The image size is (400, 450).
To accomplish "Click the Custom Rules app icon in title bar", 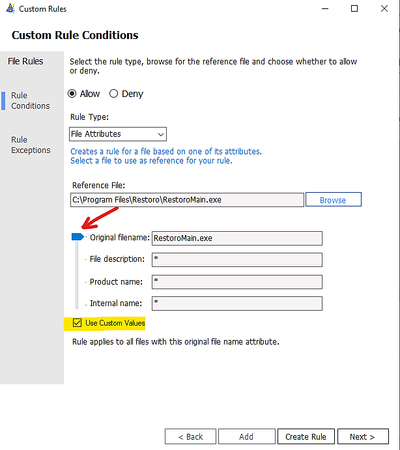I will tap(10, 8).
